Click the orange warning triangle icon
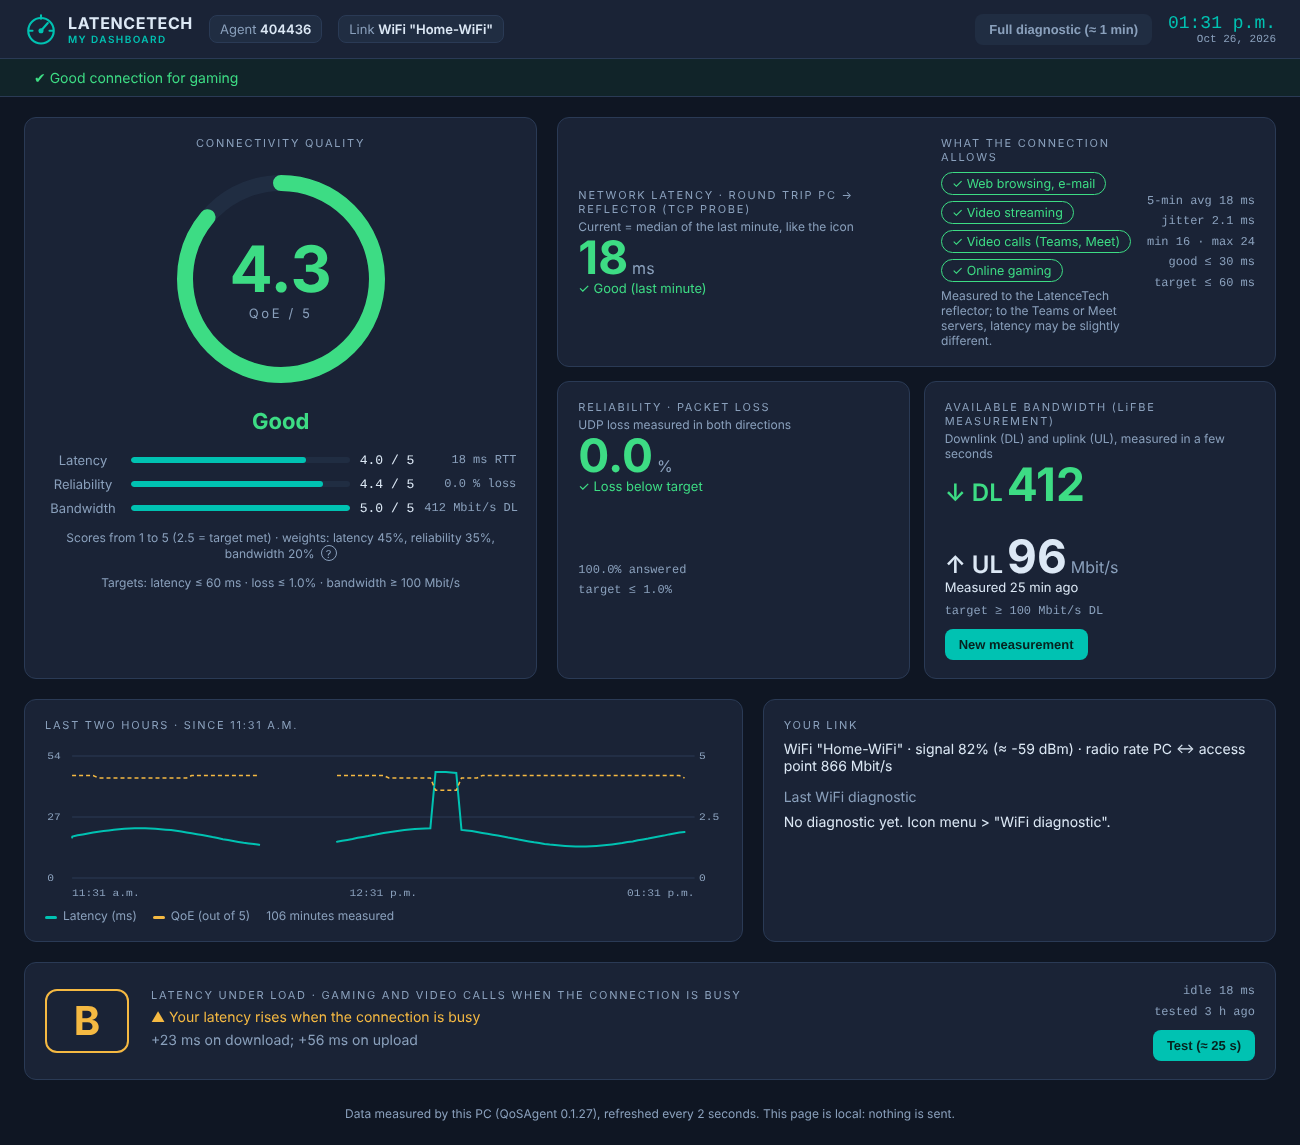The image size is (1300, 1145). (158, 1017)
